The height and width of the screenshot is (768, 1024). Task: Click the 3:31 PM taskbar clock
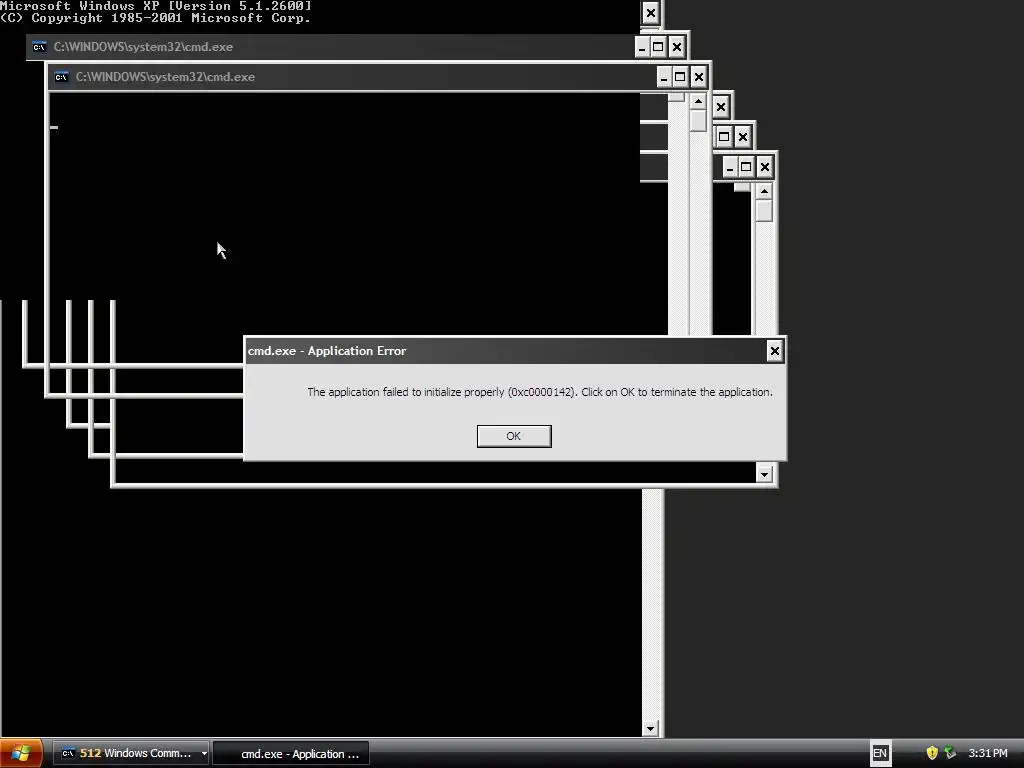[x=988, y=753]
